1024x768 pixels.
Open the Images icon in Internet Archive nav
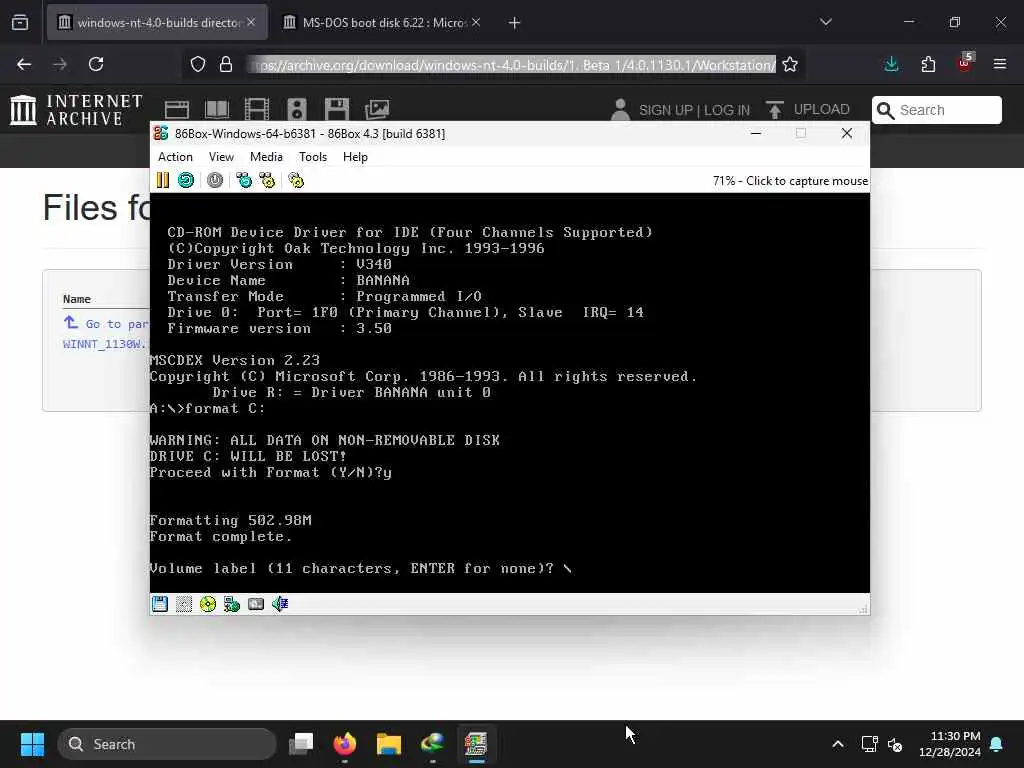(x=377, y=109)
